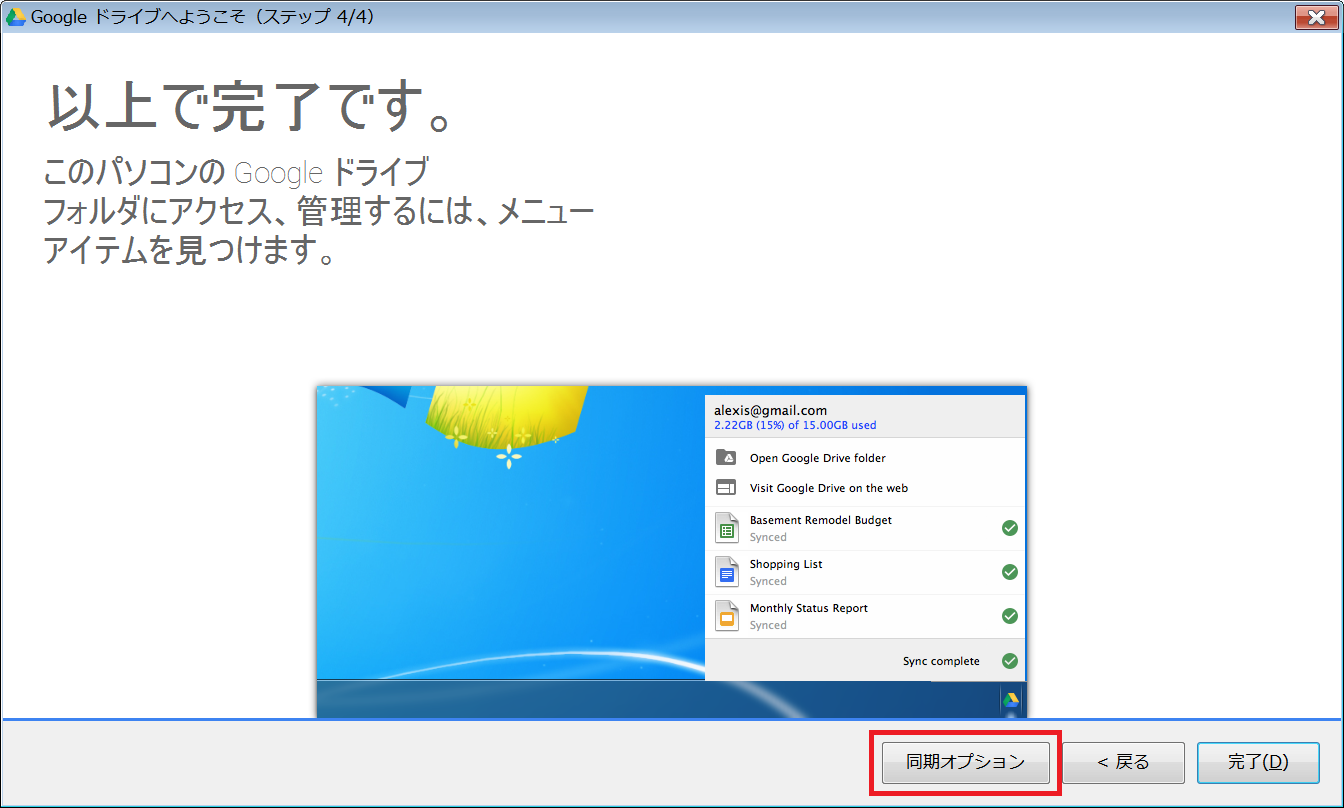The width and height of the screenshot is (1344, 808).
Task: Click the Drive tray icon in the illustration taskbar
Action: [1011, 700]
